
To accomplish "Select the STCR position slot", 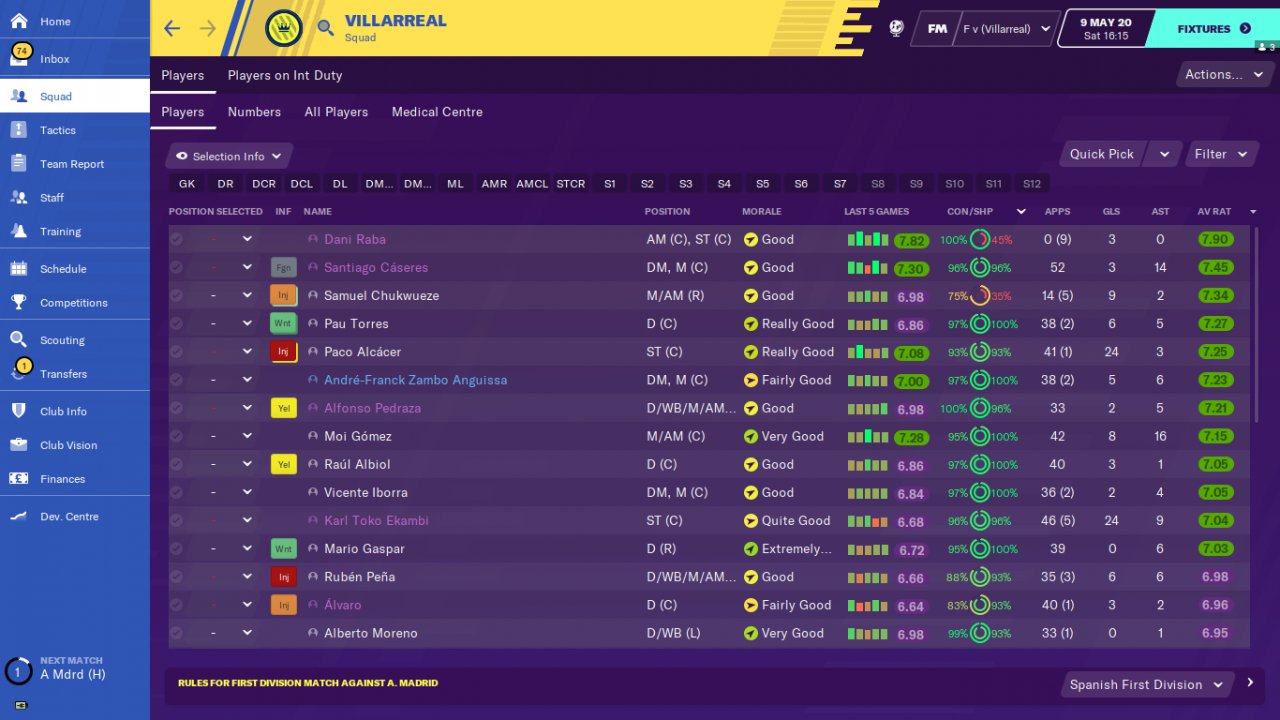I will coord(571,184).
